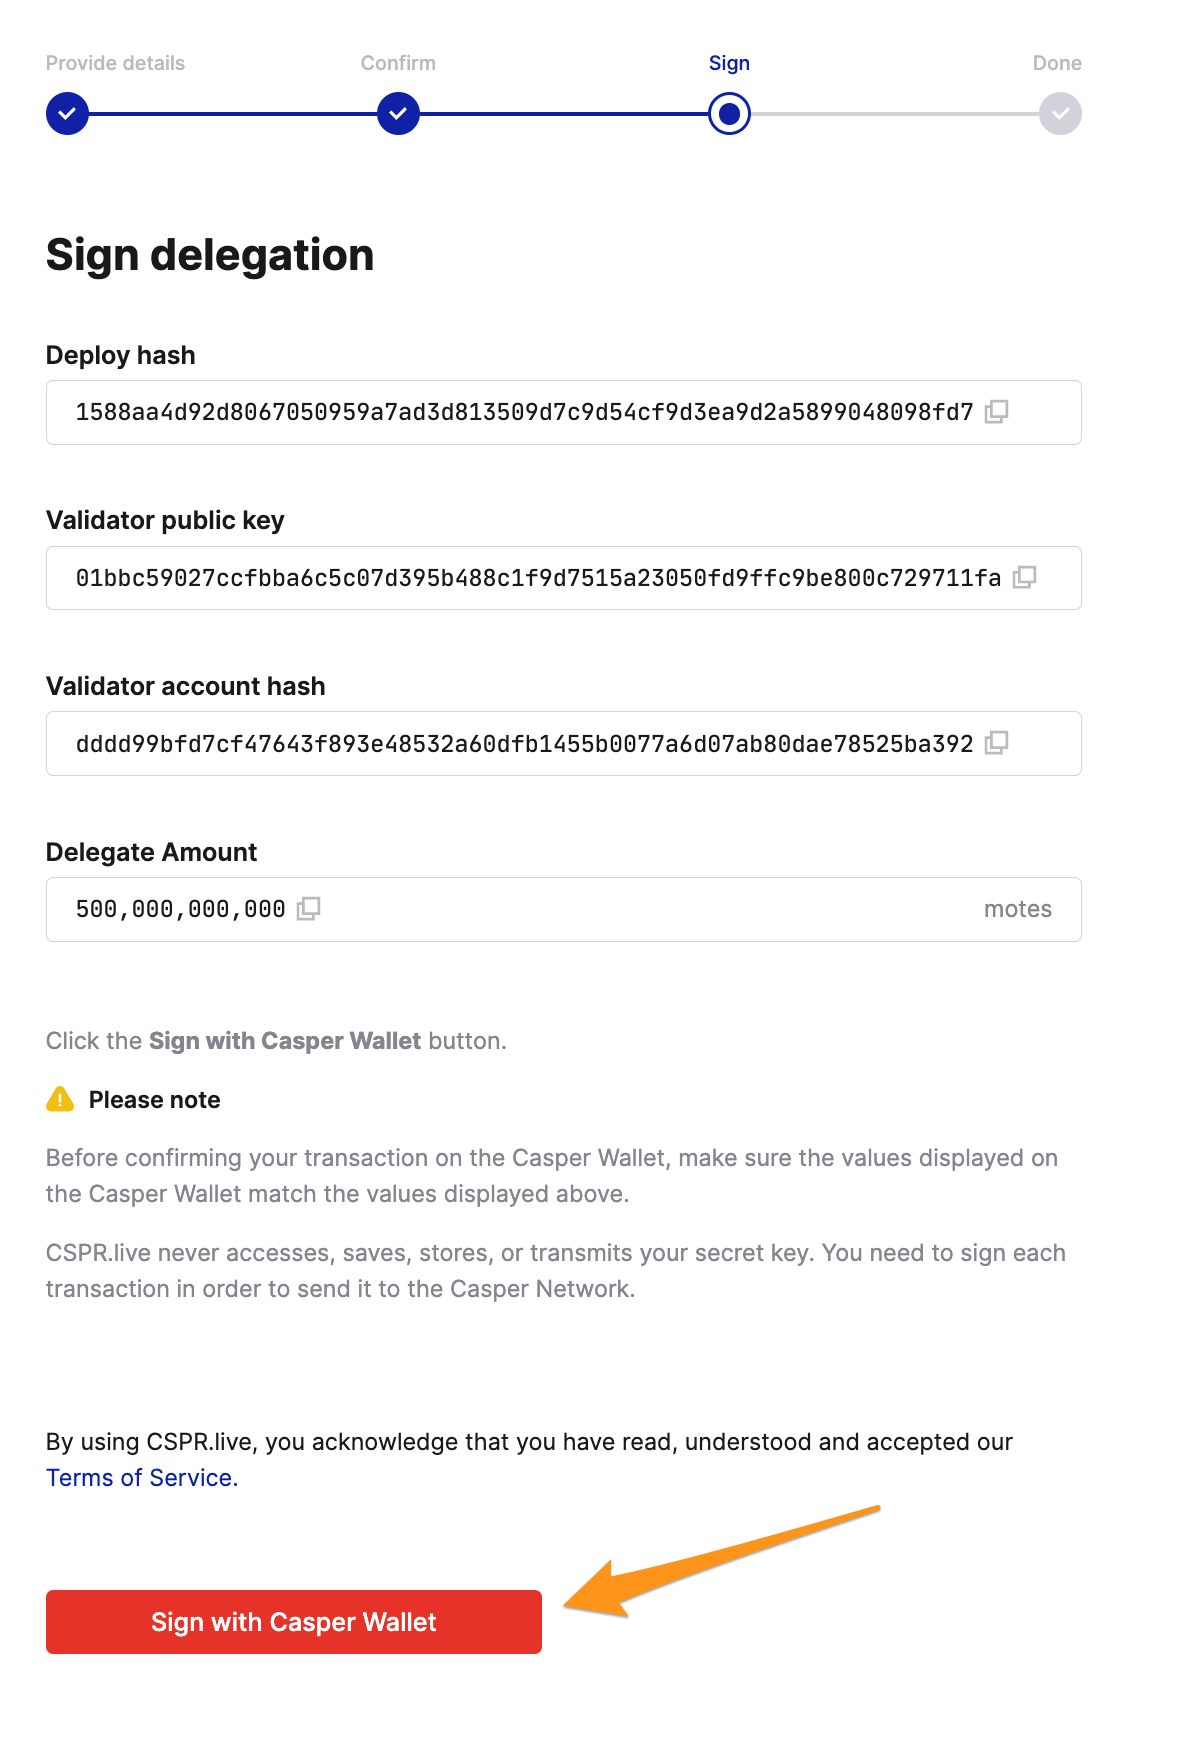1198x1754 pixels.
Task: Open the Terms of Service link
Action: [142, 1478]
